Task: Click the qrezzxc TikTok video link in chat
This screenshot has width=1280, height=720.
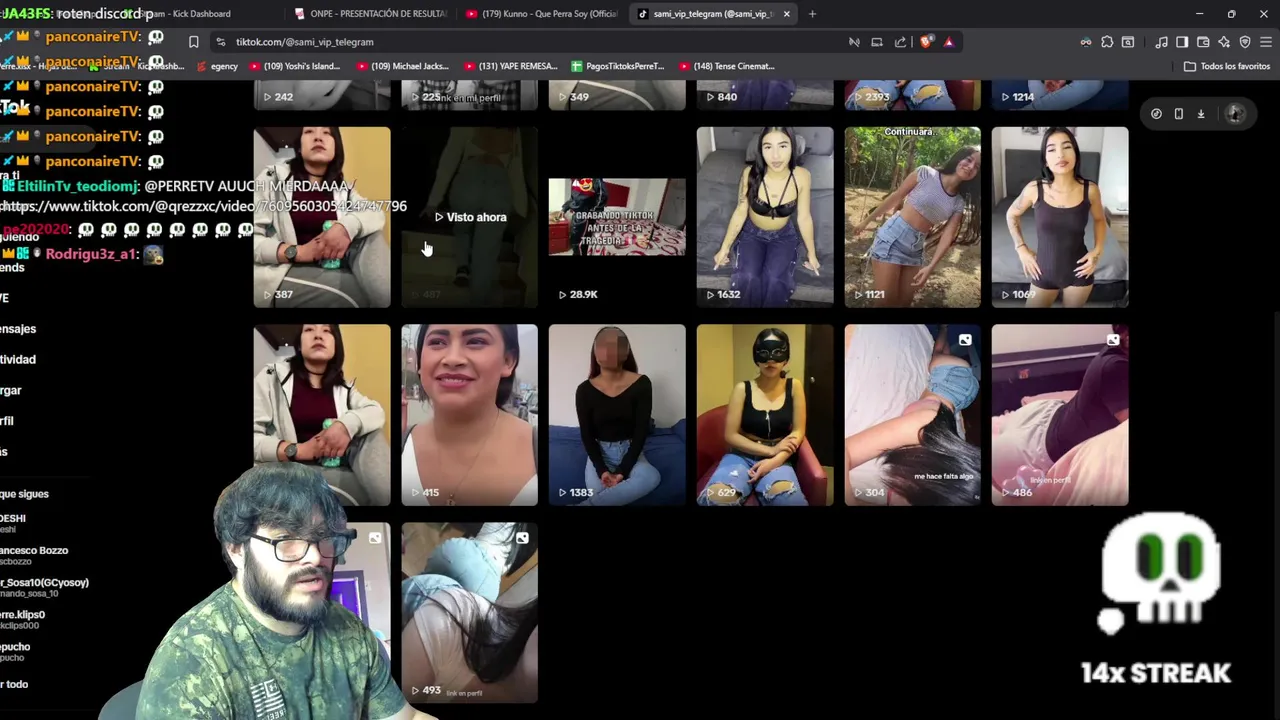Action: click(x=204, y=206)
